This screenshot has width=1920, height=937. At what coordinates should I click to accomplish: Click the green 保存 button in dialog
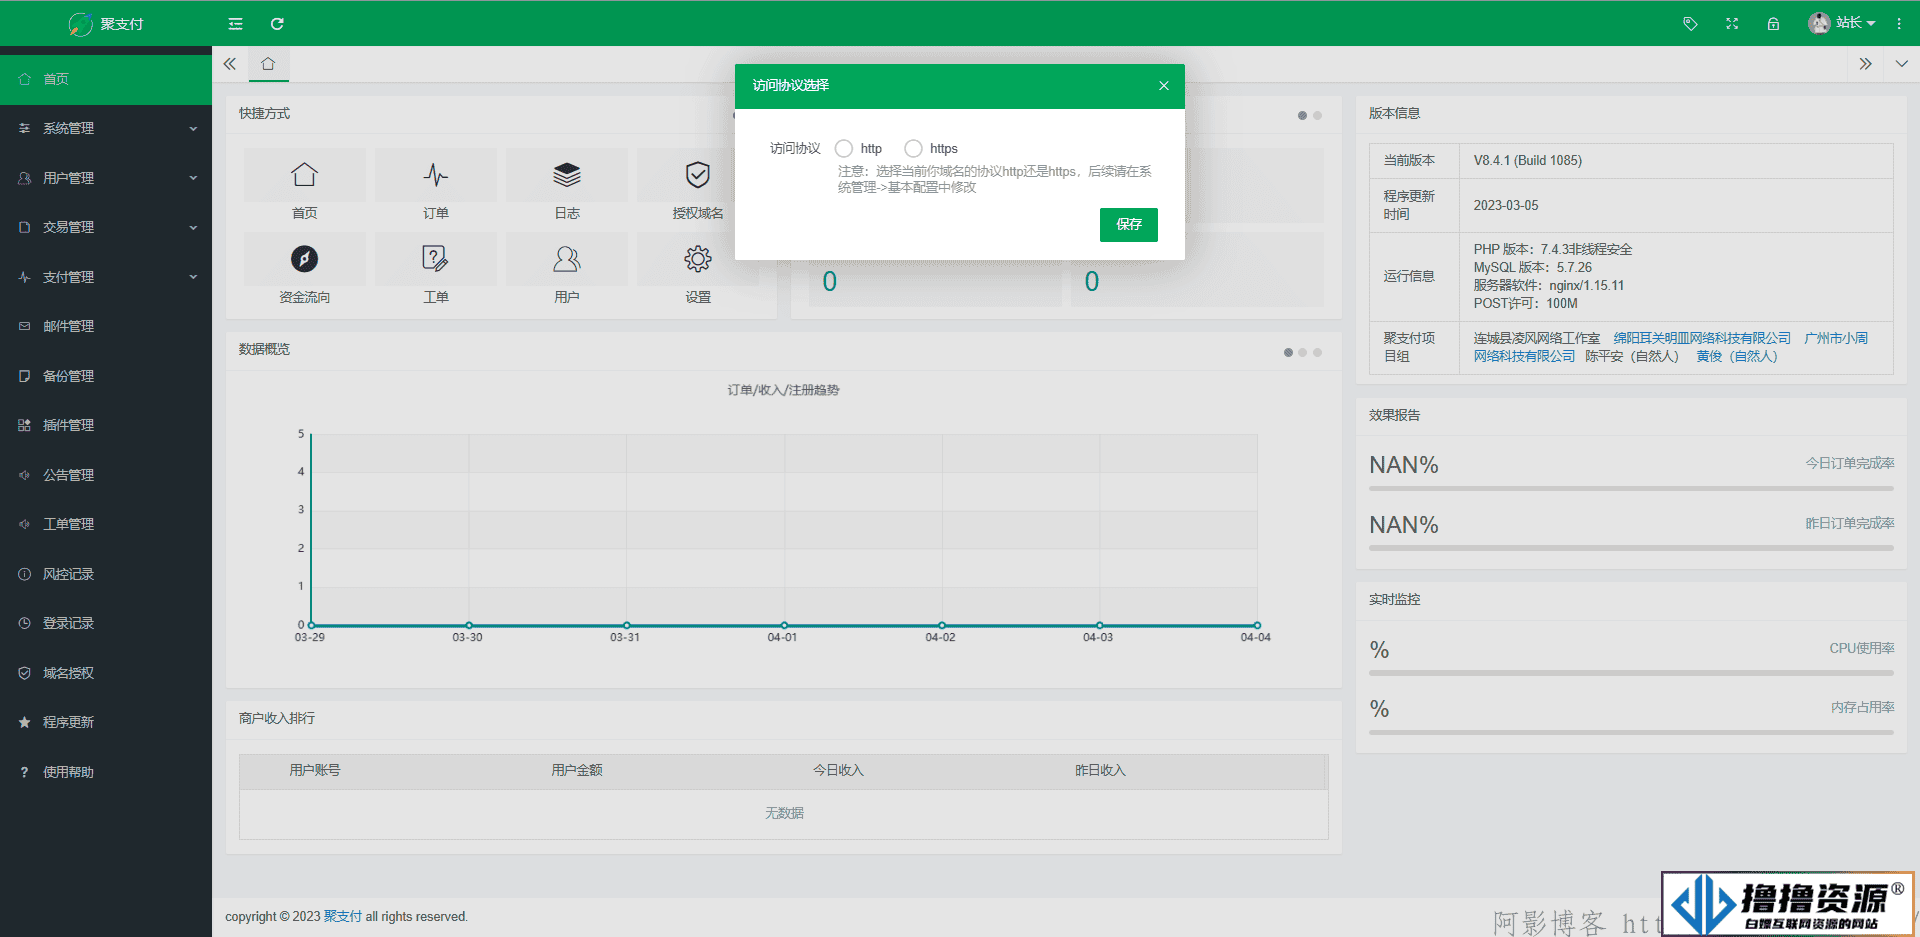click(x=1129, y=225)
